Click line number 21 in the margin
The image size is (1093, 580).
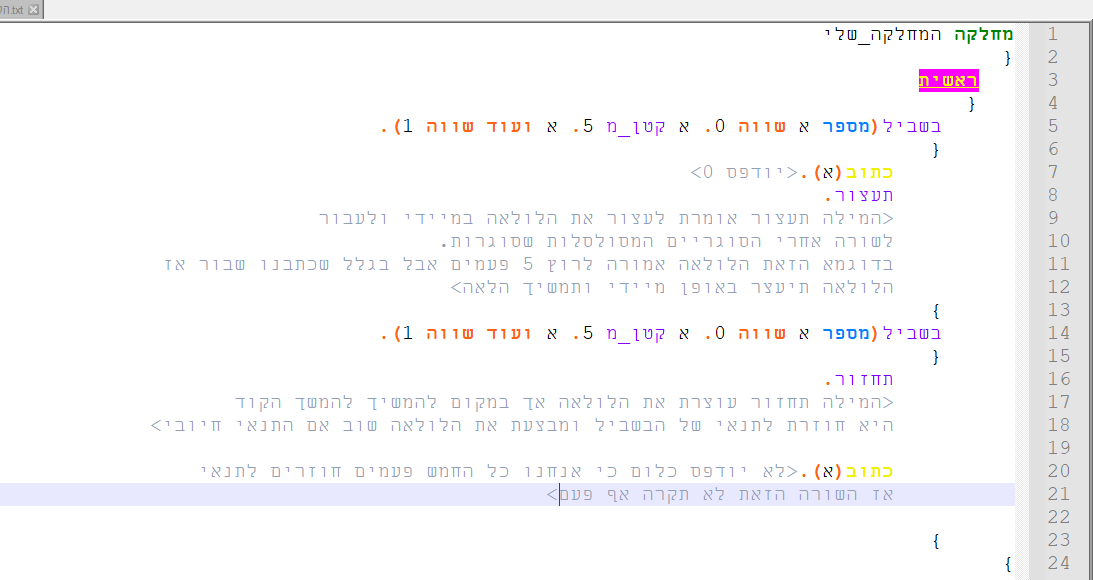(x=1058, y=494)
